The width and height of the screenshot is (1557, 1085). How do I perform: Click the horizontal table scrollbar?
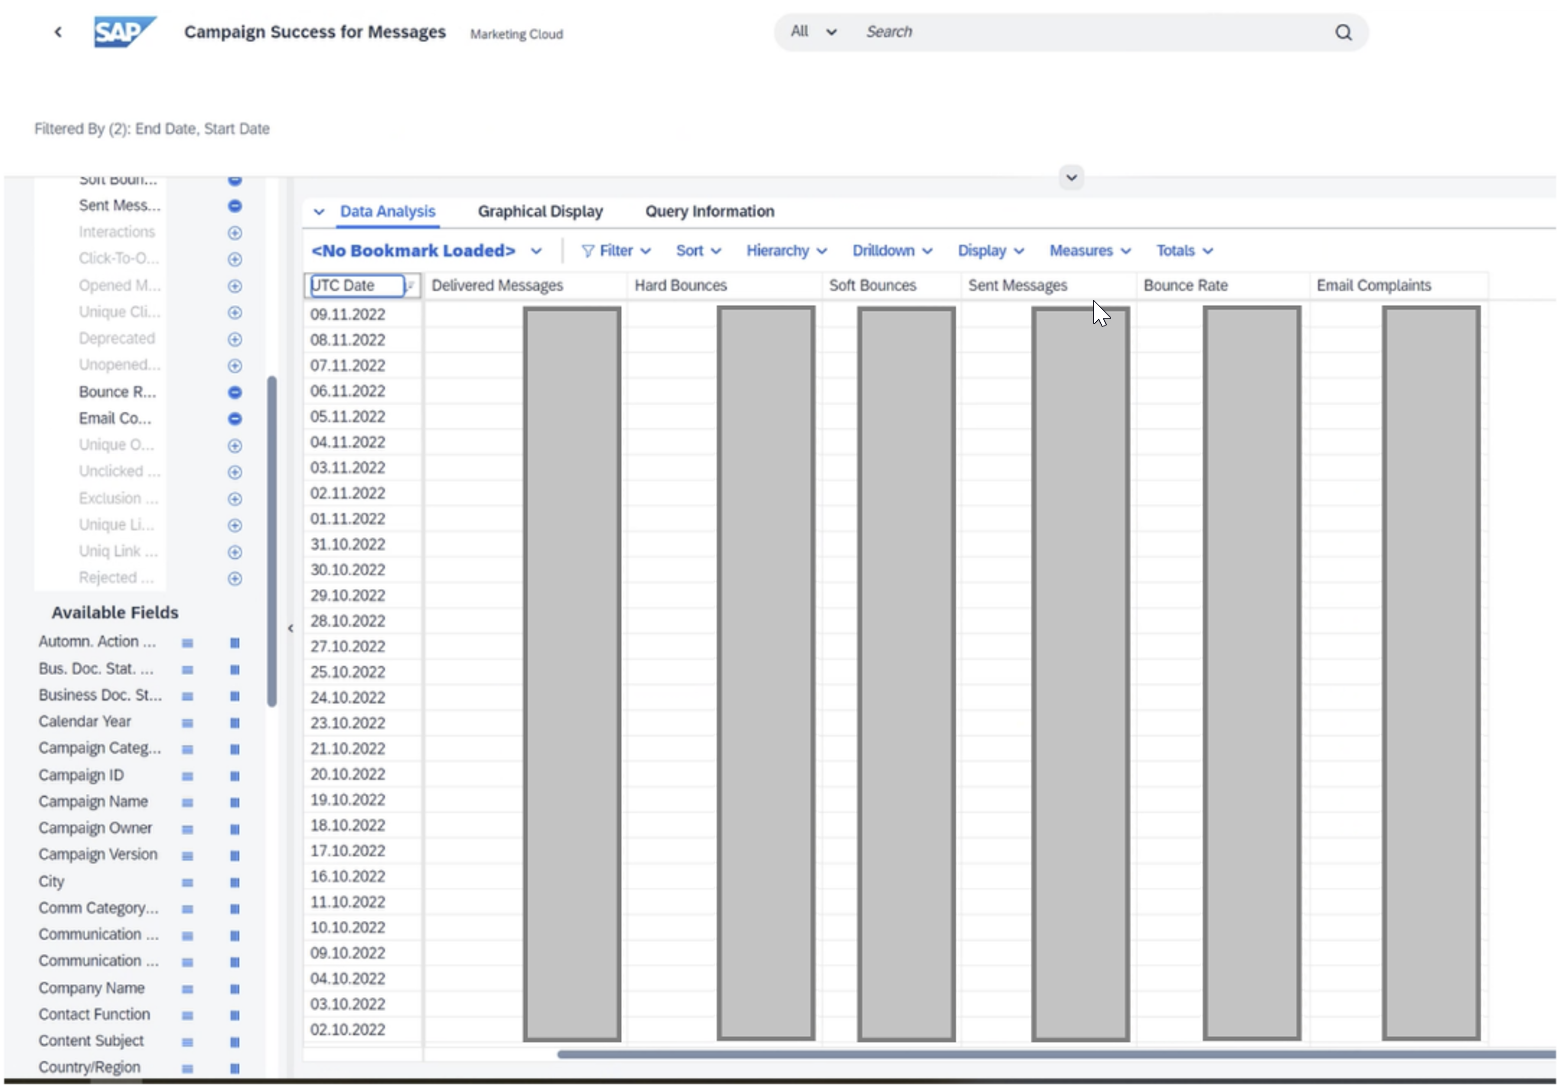click(1050, 1054)
